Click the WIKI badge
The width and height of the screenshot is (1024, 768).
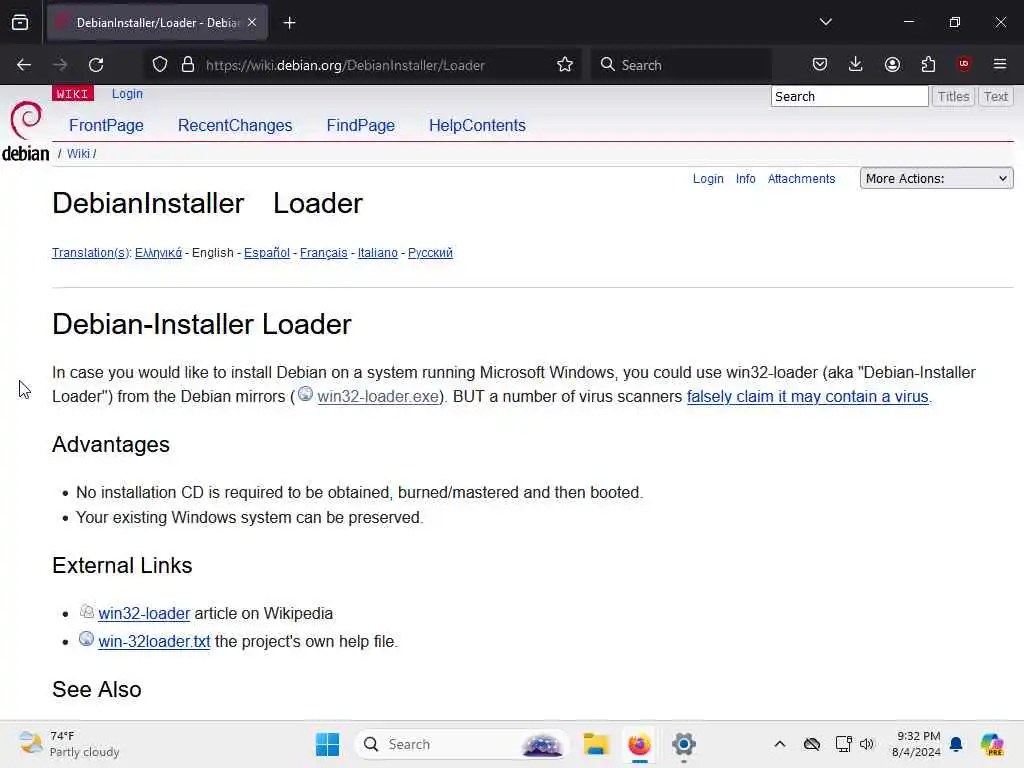[72, 93]
